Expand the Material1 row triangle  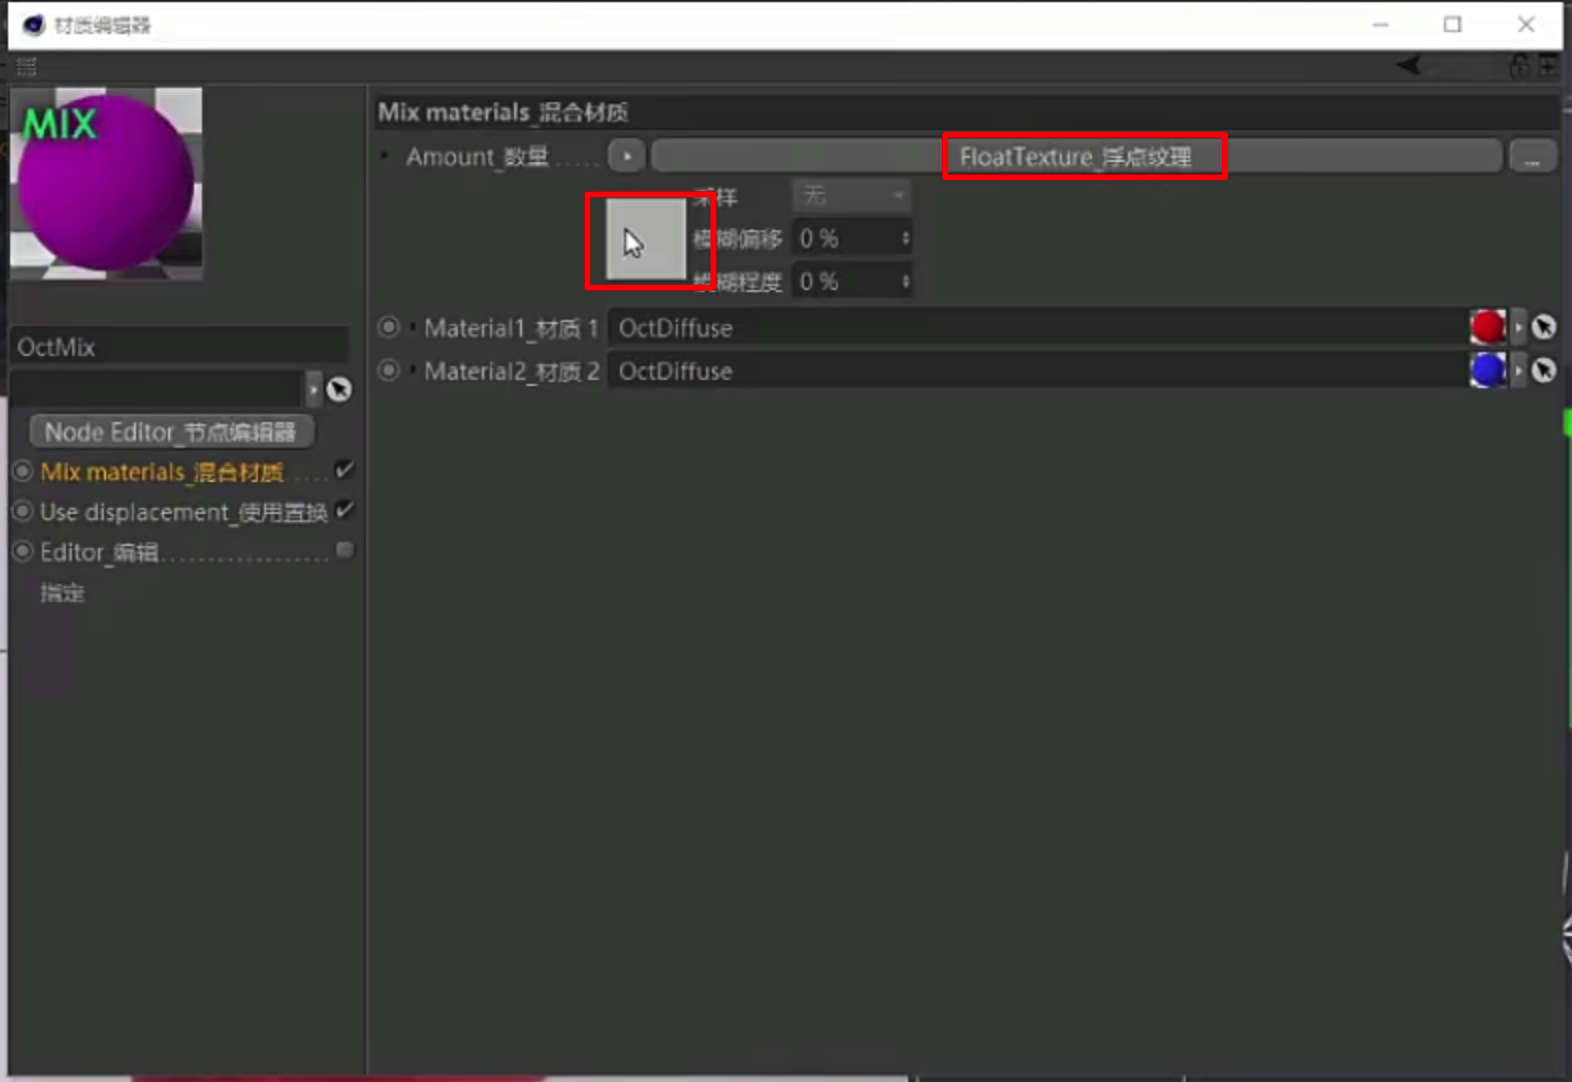click(412, 327)
